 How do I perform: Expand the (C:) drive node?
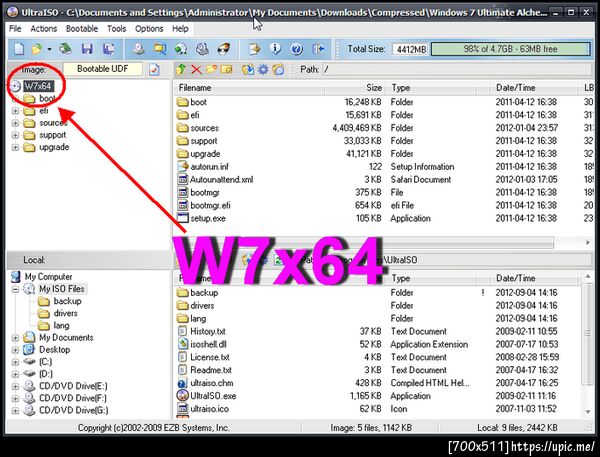[15, 362]
